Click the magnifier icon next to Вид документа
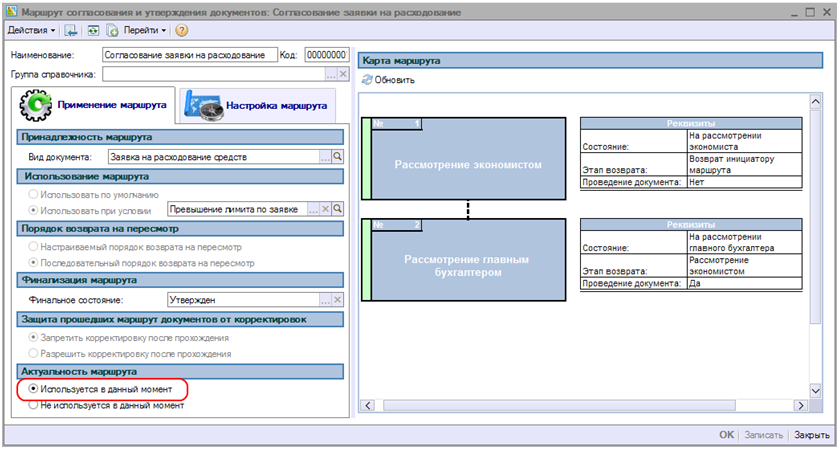The image size is (839, 449). point(338,157)
